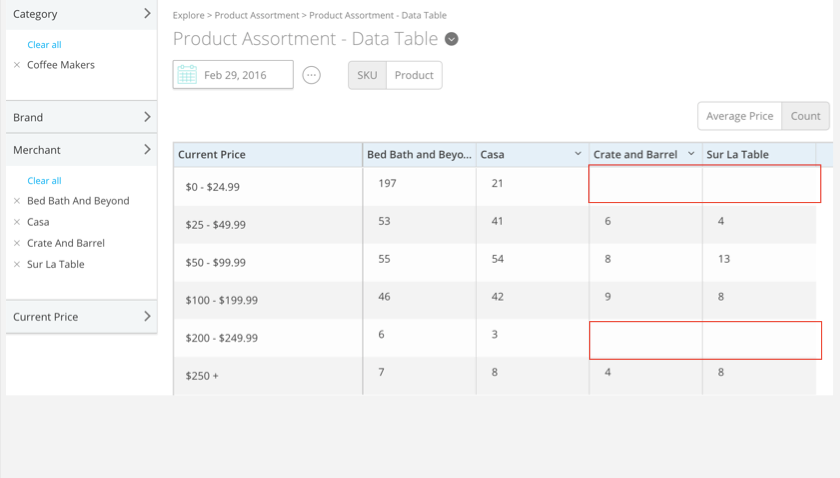Viewport: 840px width, 478px height.
Task: Click the Feb 29, 2016 date field
Action: coord(233,75)
